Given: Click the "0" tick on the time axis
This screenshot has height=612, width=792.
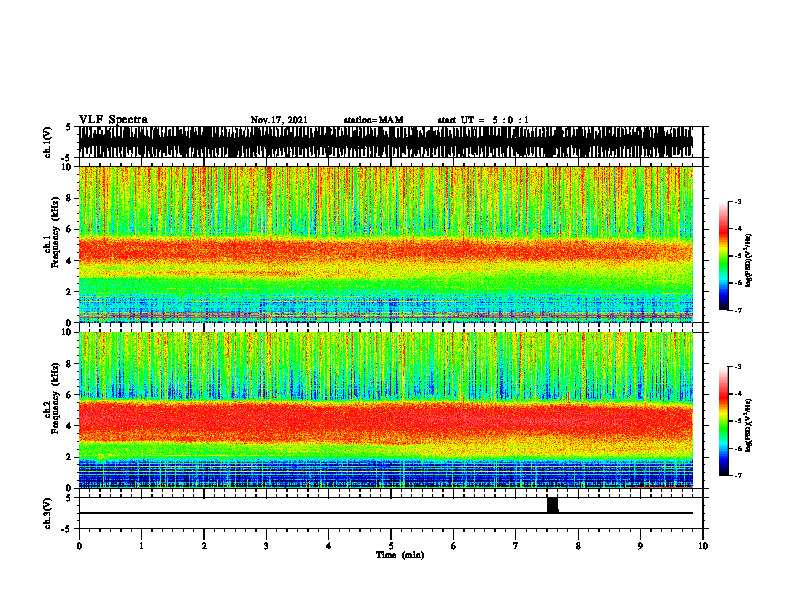Looking at the screenshot, I should click(x=79, y=546).
